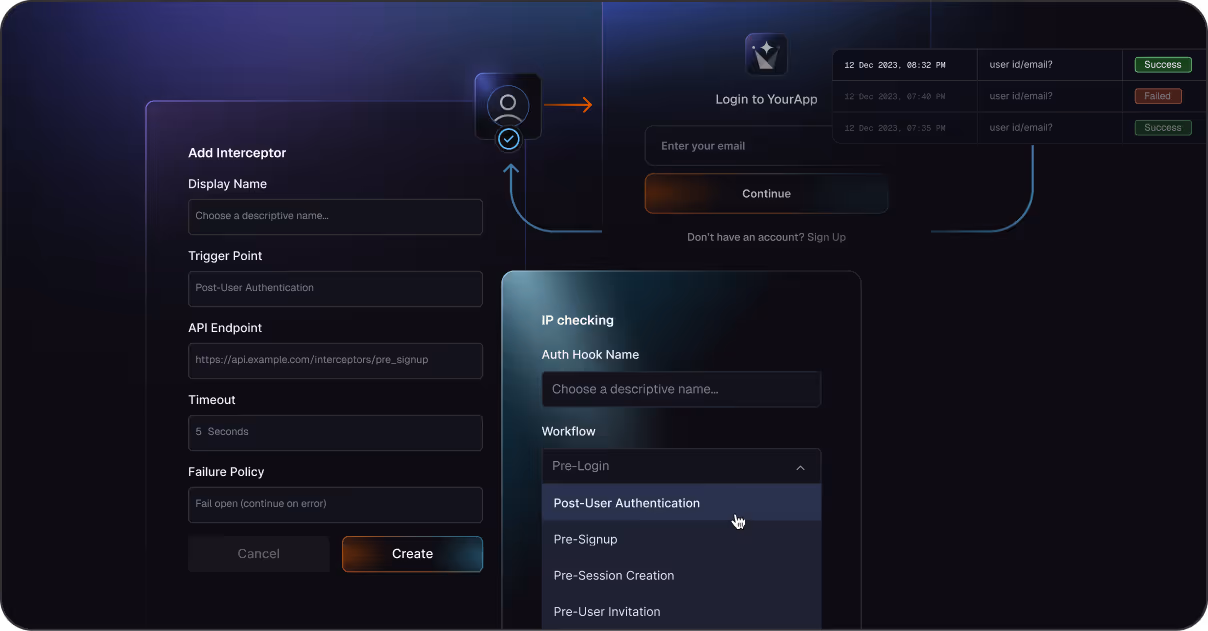Click the Cancel button in Add Interceptor
1208x631 pixels.
258,554
